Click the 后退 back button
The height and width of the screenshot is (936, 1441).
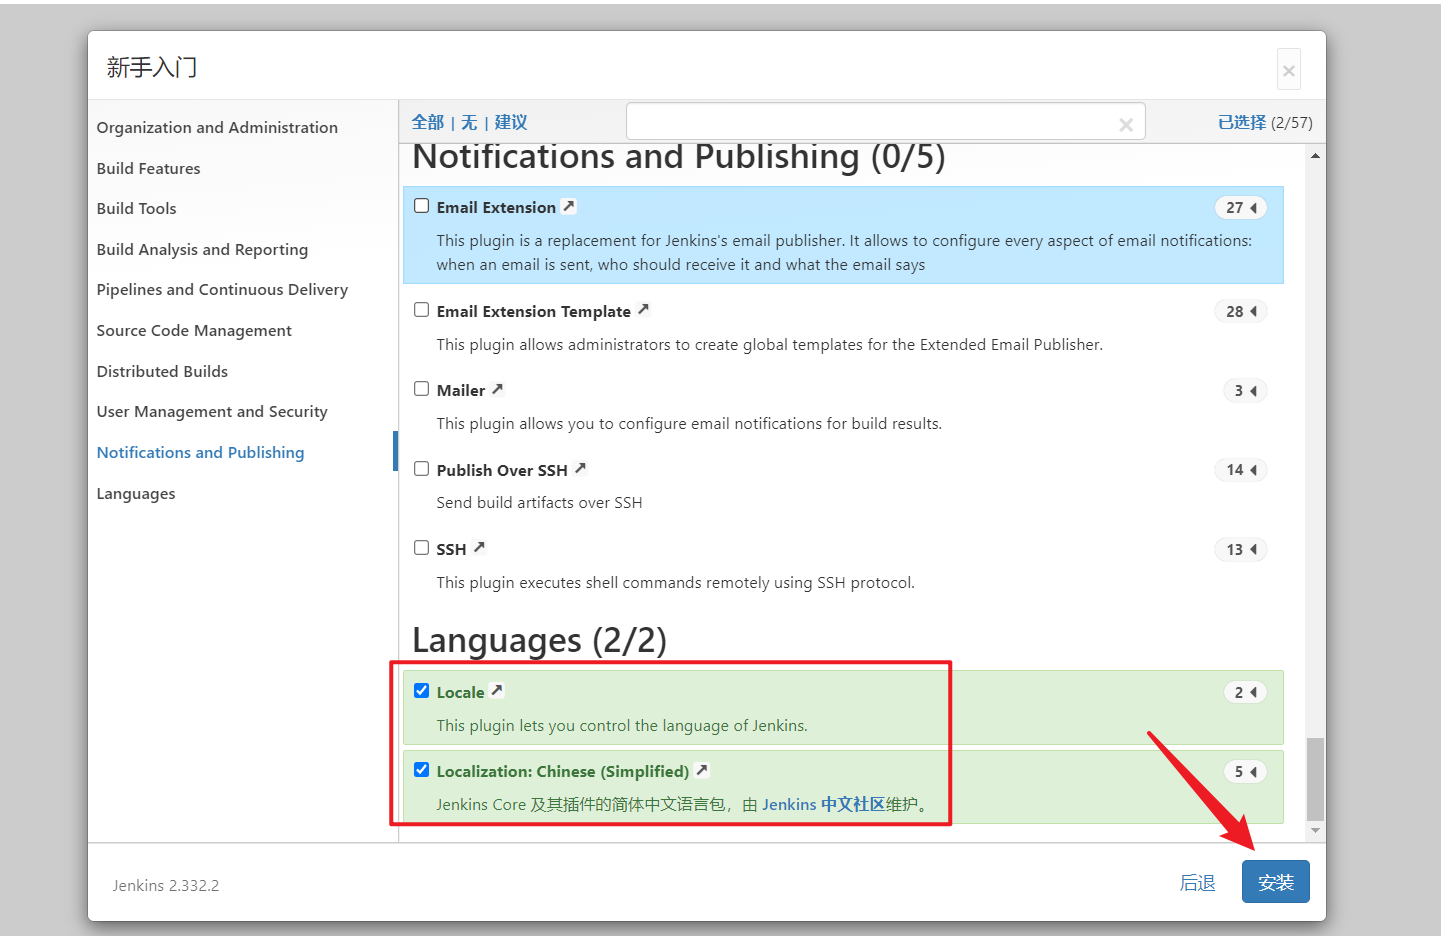[x=1198, y=883]
